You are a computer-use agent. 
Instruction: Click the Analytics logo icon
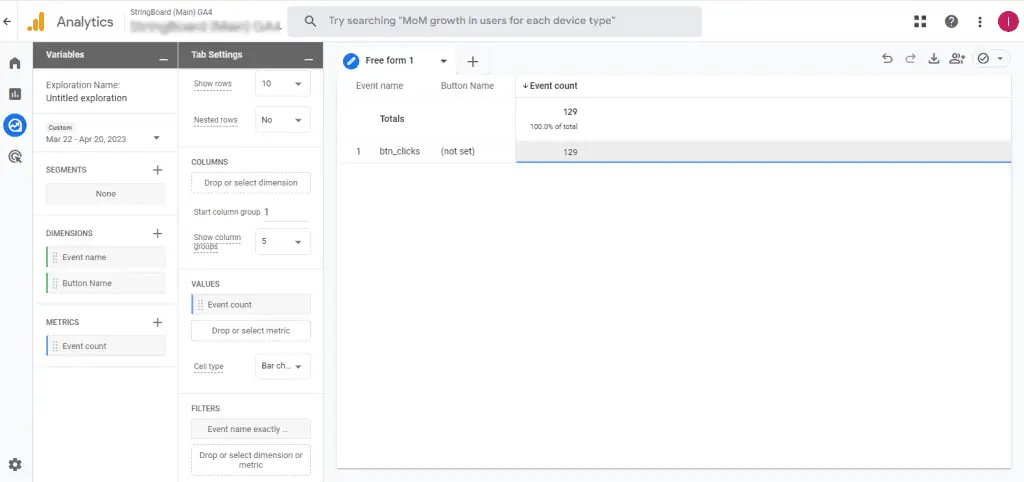35,22
